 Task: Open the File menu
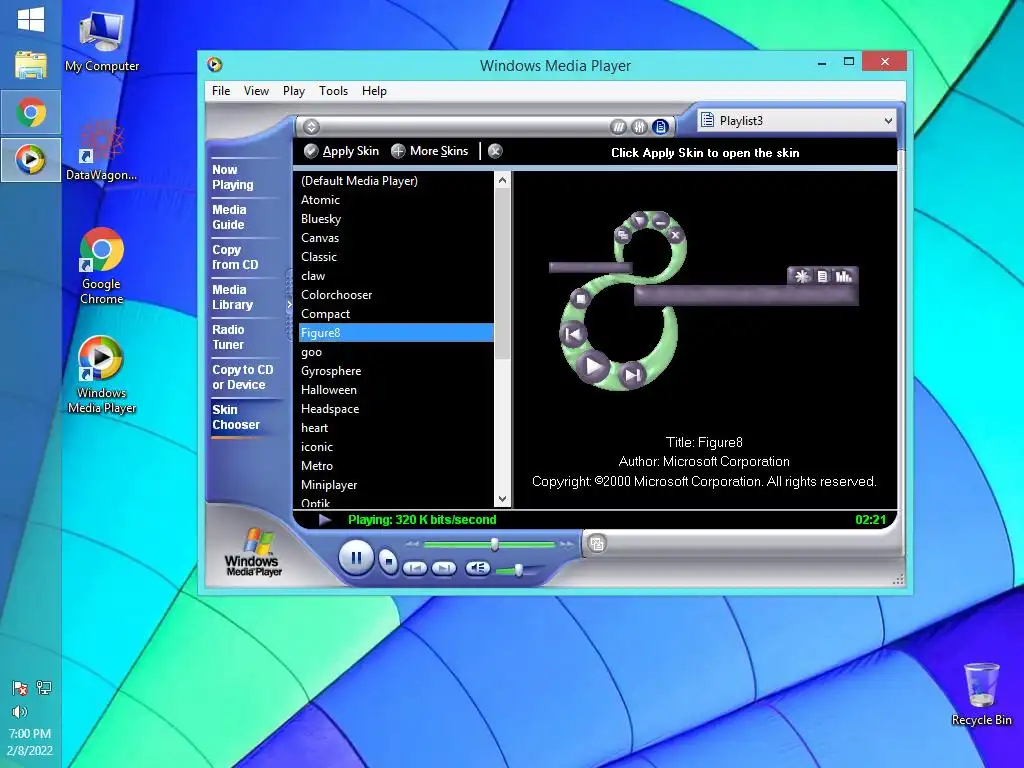[x=221, y=91]
